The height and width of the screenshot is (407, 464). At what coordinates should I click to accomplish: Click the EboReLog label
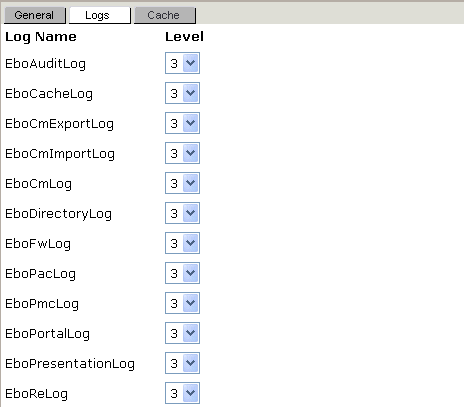(x=36, y=394)
